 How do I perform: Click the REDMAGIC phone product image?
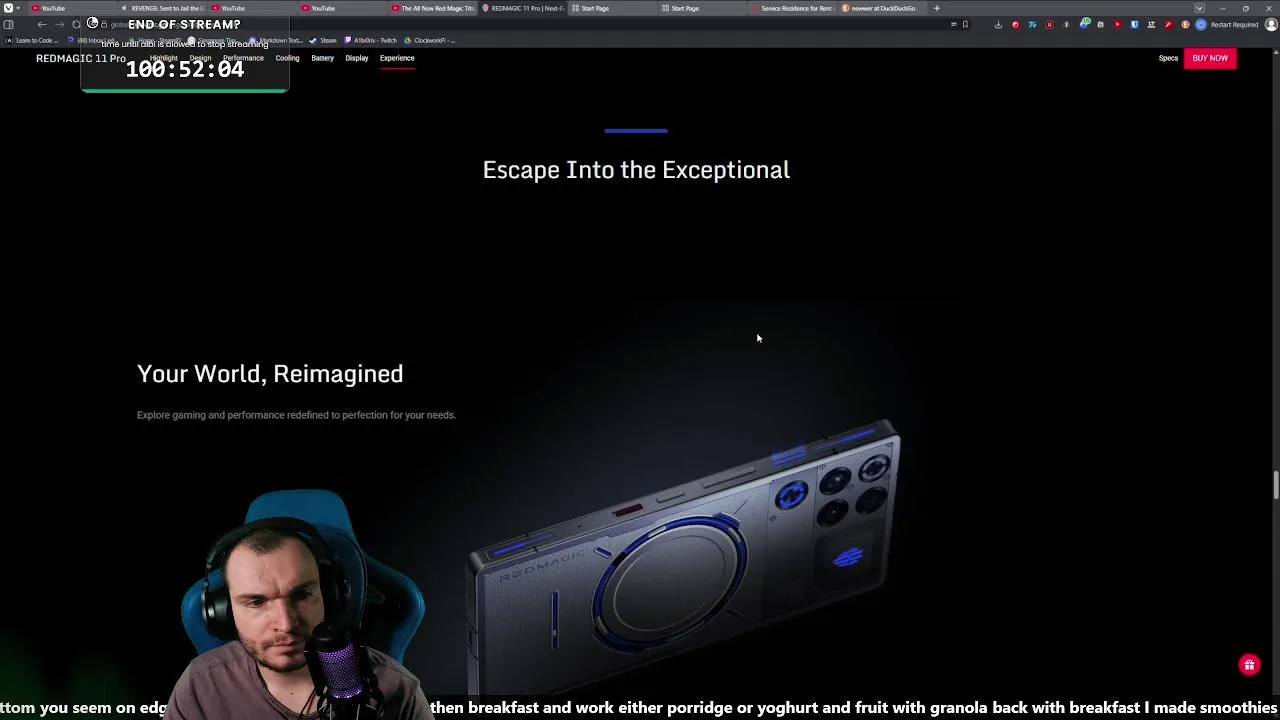(686, 555)
